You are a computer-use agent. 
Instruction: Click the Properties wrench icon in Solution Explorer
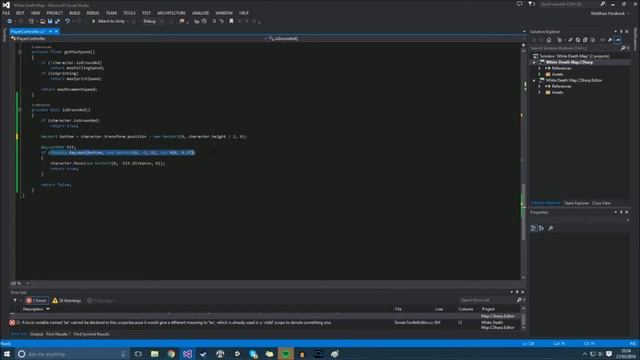tap(610, 40)
